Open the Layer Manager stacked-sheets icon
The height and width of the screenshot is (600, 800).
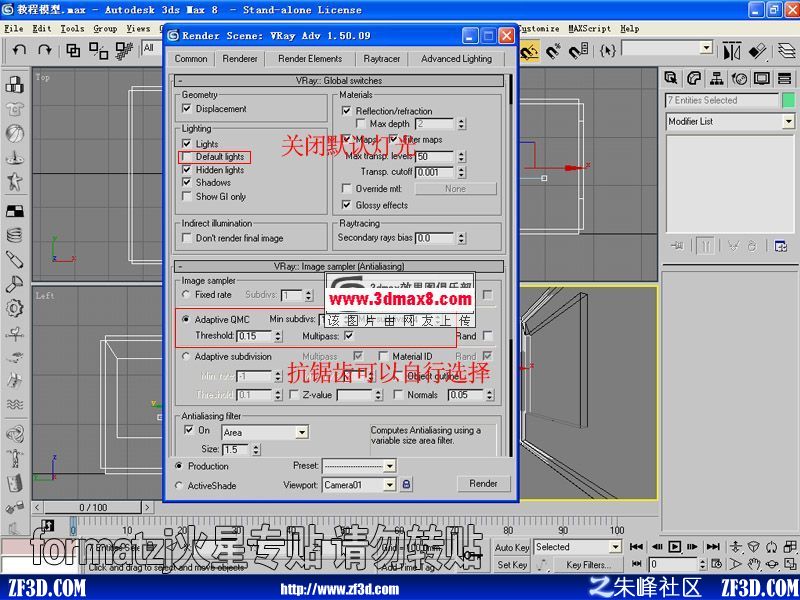tap(786, 51)
